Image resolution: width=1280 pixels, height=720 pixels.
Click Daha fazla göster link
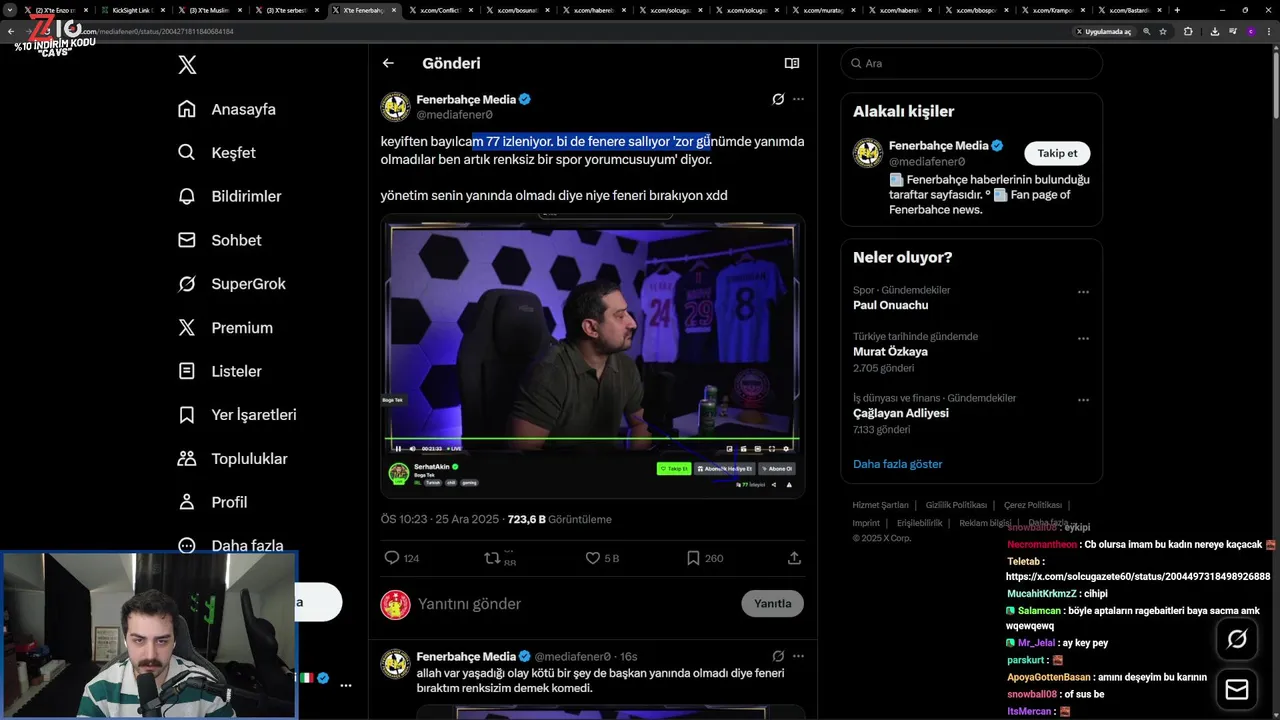coord(897,464)
